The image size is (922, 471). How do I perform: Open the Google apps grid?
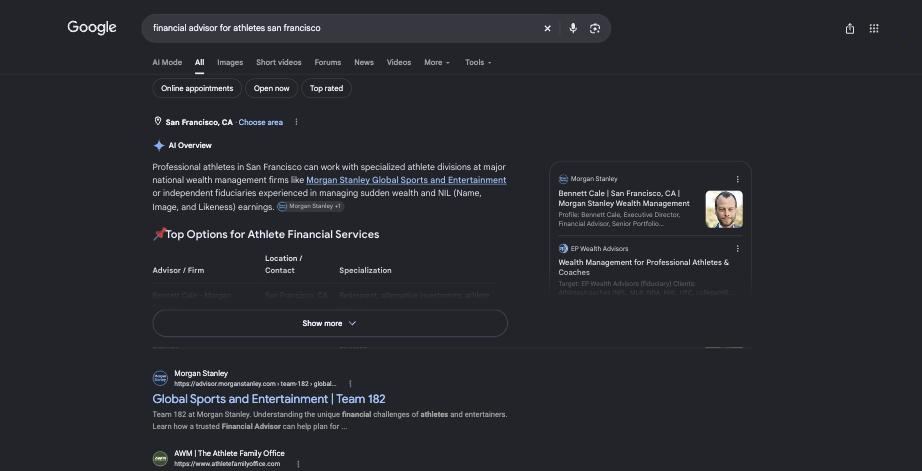[x=874, y=28]
